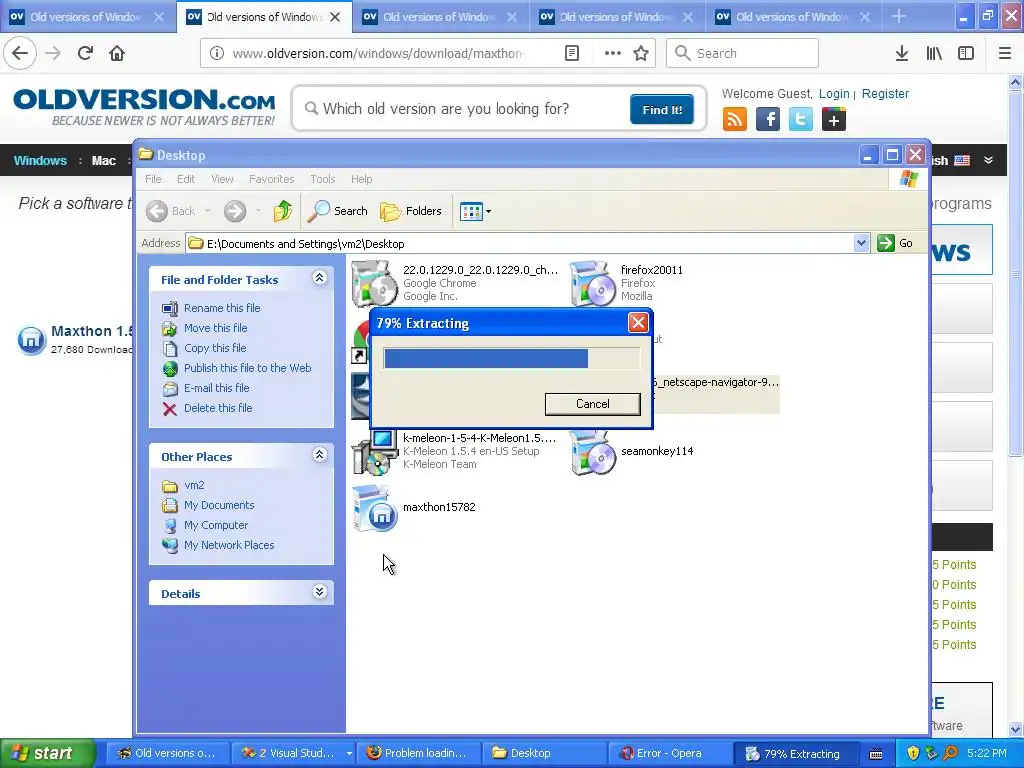
Task: Switch to Error - Opera taskbar item
Action: (668, 753)
